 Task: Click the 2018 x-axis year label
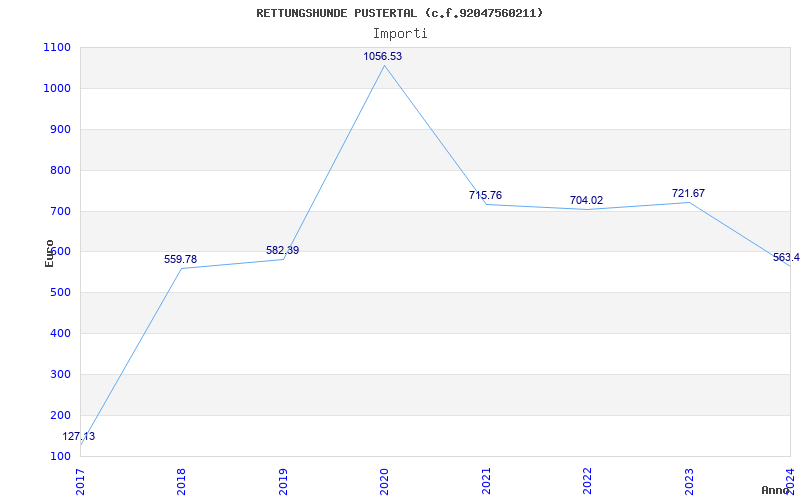pyautogui.click(x=181, y=481)
